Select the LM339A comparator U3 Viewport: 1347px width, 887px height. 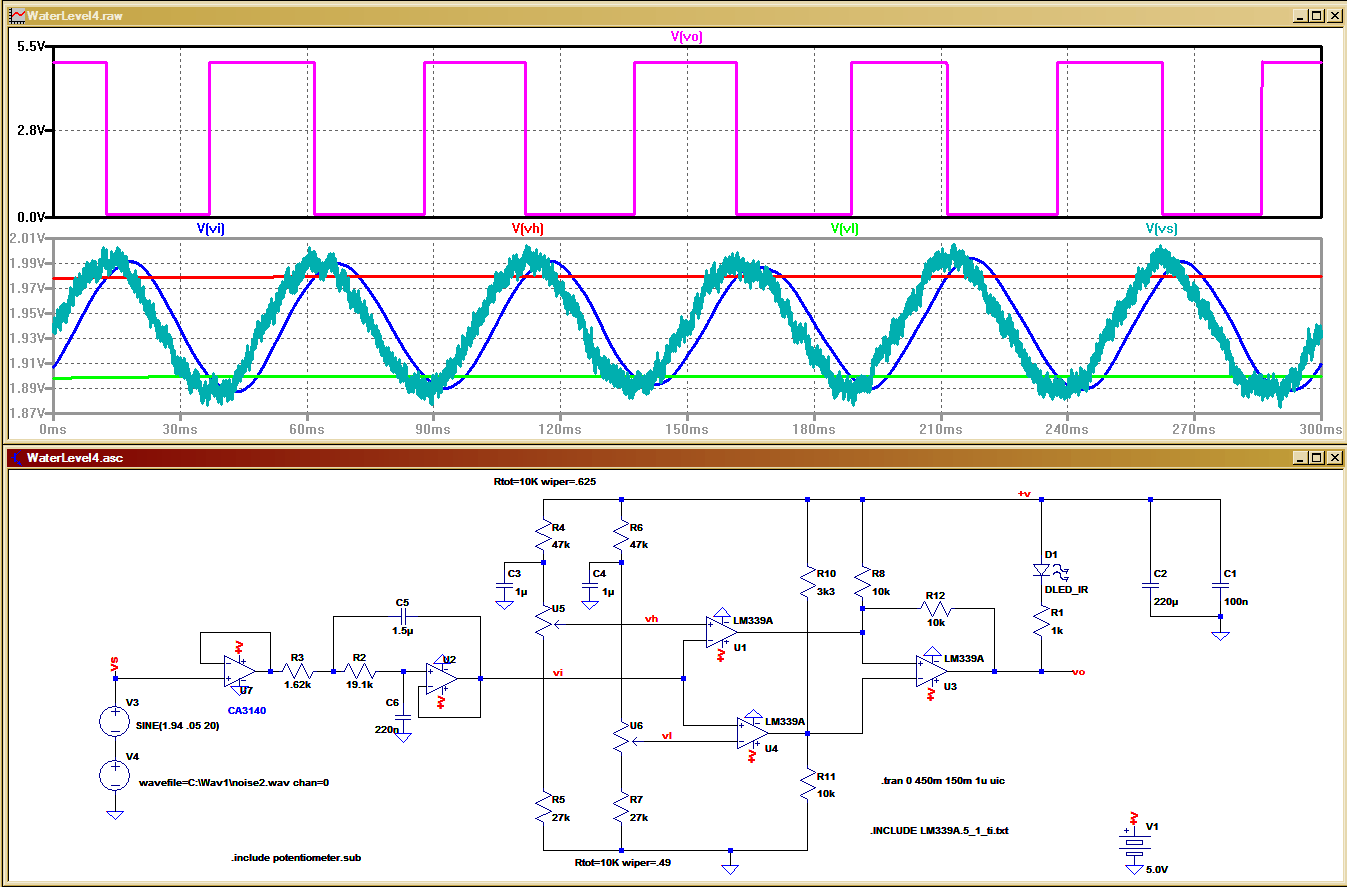[932, 671]
